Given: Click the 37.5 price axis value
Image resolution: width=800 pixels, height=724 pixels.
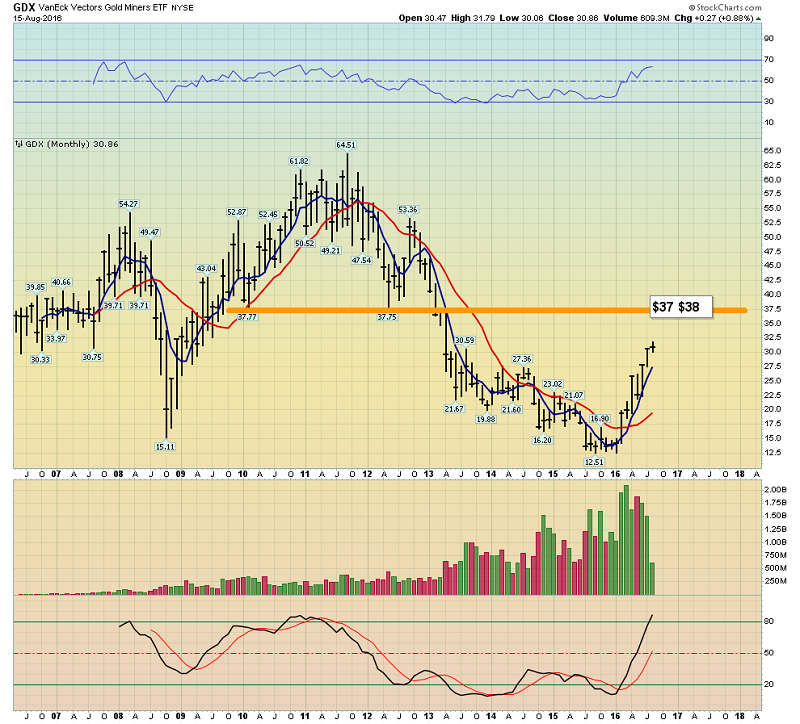Looking at the screenshot, I should [x=772, y=309].
